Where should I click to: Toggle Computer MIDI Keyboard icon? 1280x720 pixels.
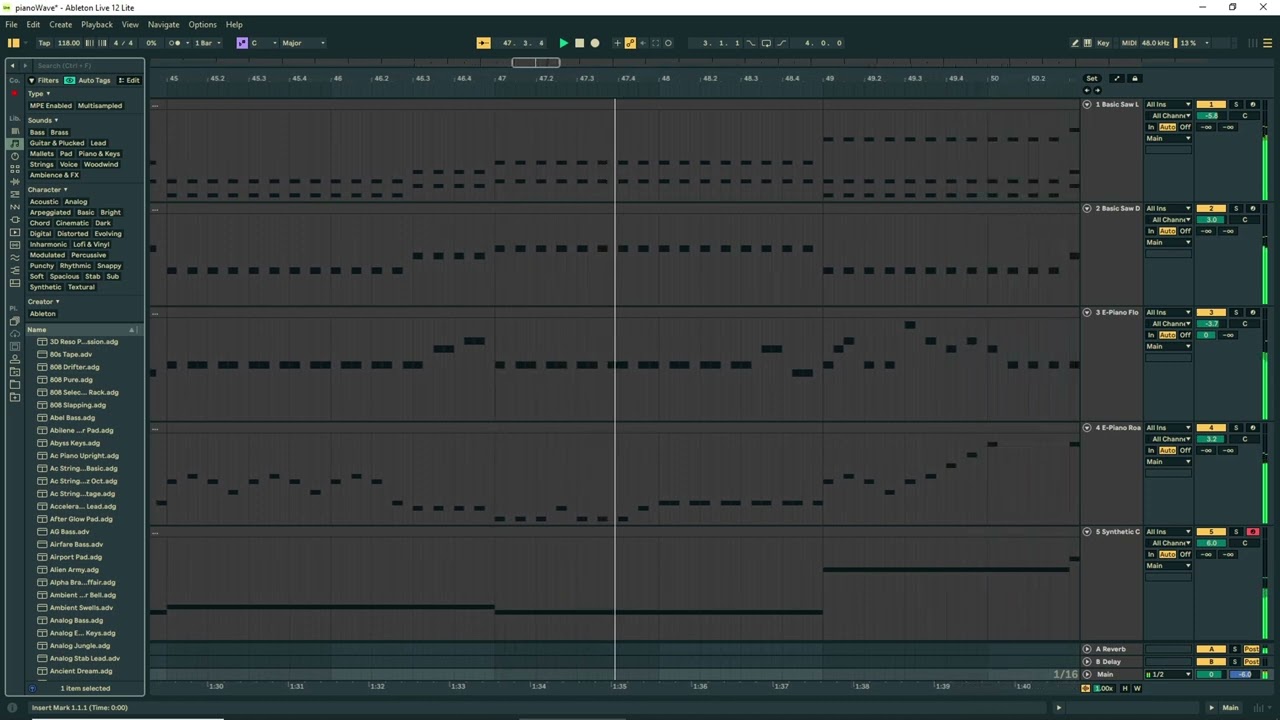1088,43
